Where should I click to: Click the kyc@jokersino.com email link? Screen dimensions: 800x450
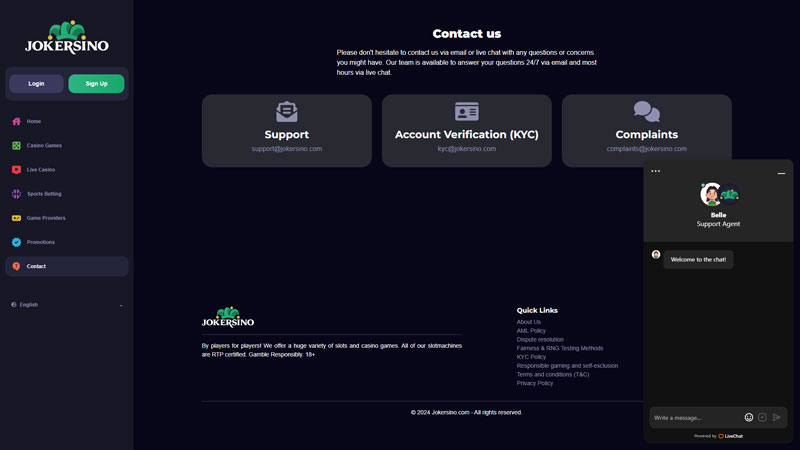coord(467,149)
